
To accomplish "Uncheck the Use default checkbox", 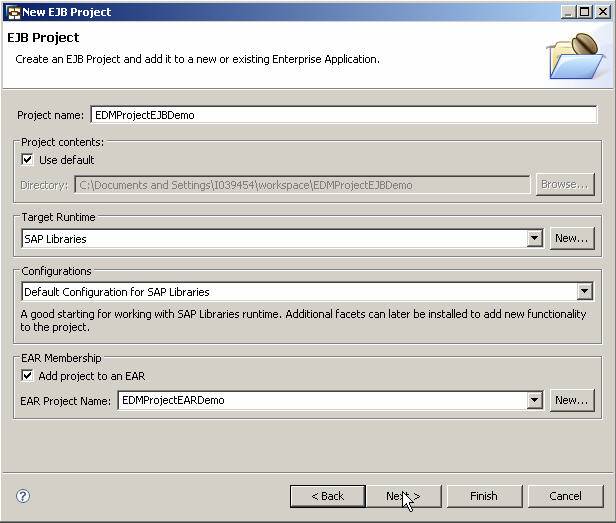I will [27, 160].
